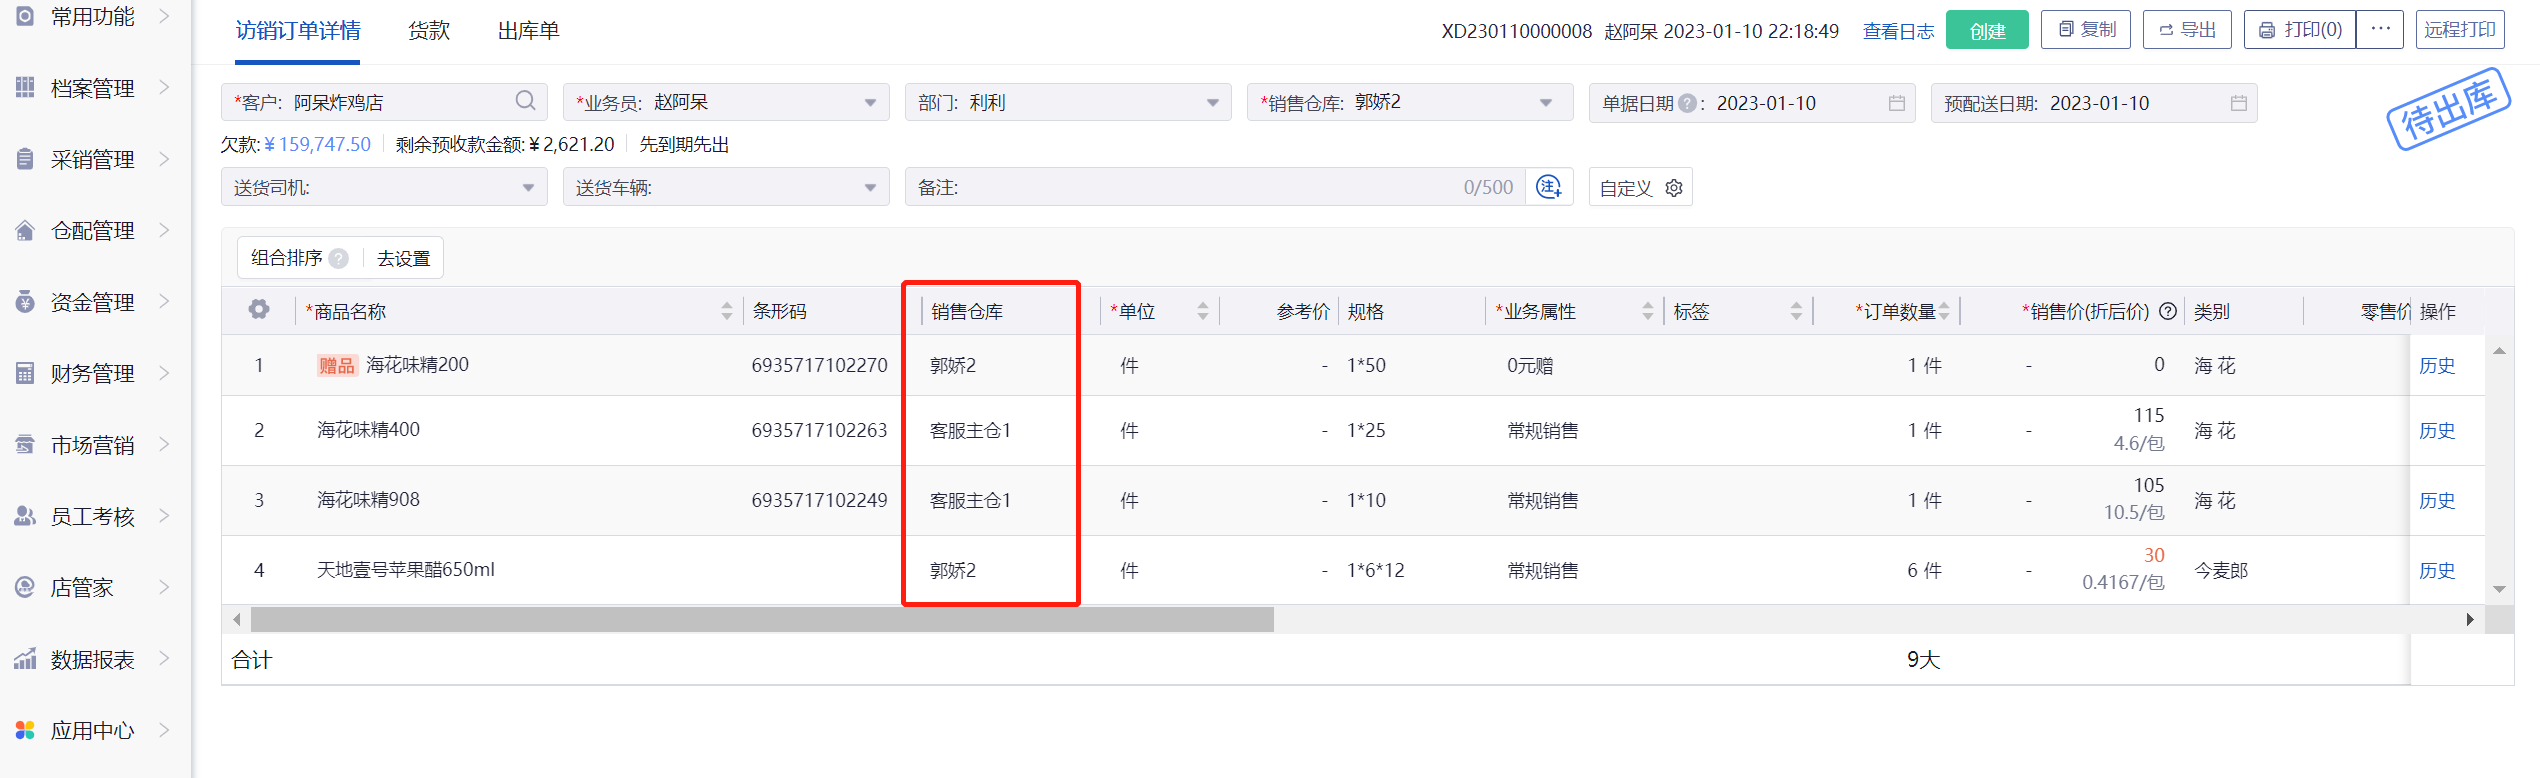Click the table scroll-right arrow

[2470, 619]
